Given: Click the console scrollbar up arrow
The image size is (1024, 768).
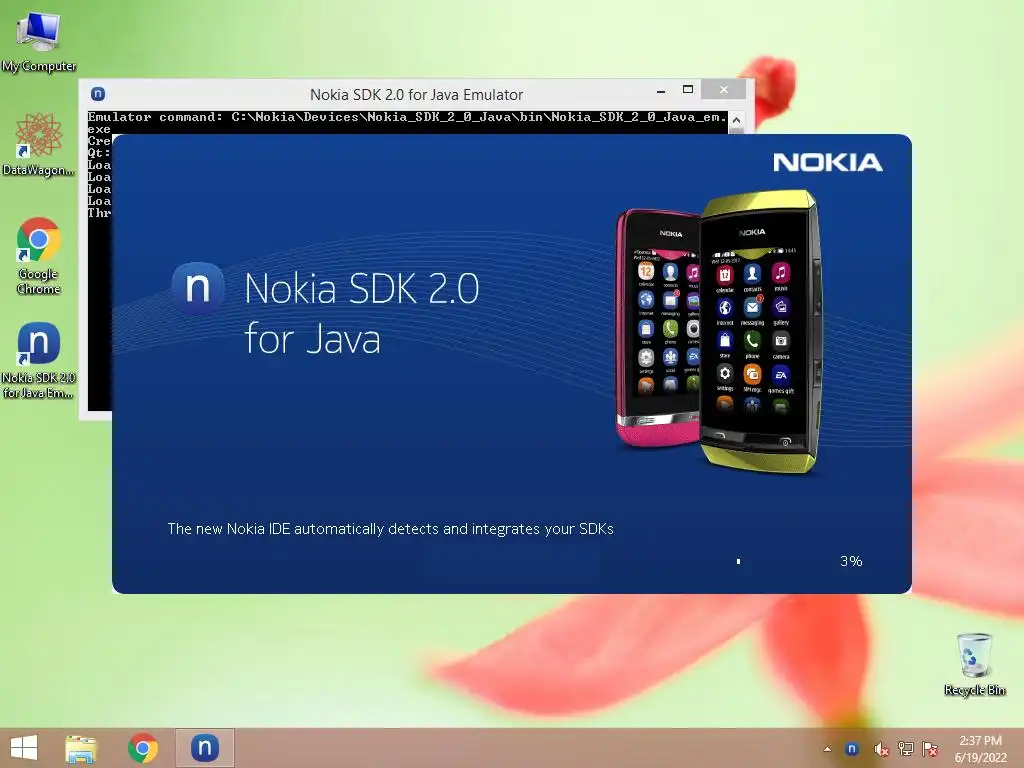Looking at the screenshot, I should point(736,120).
